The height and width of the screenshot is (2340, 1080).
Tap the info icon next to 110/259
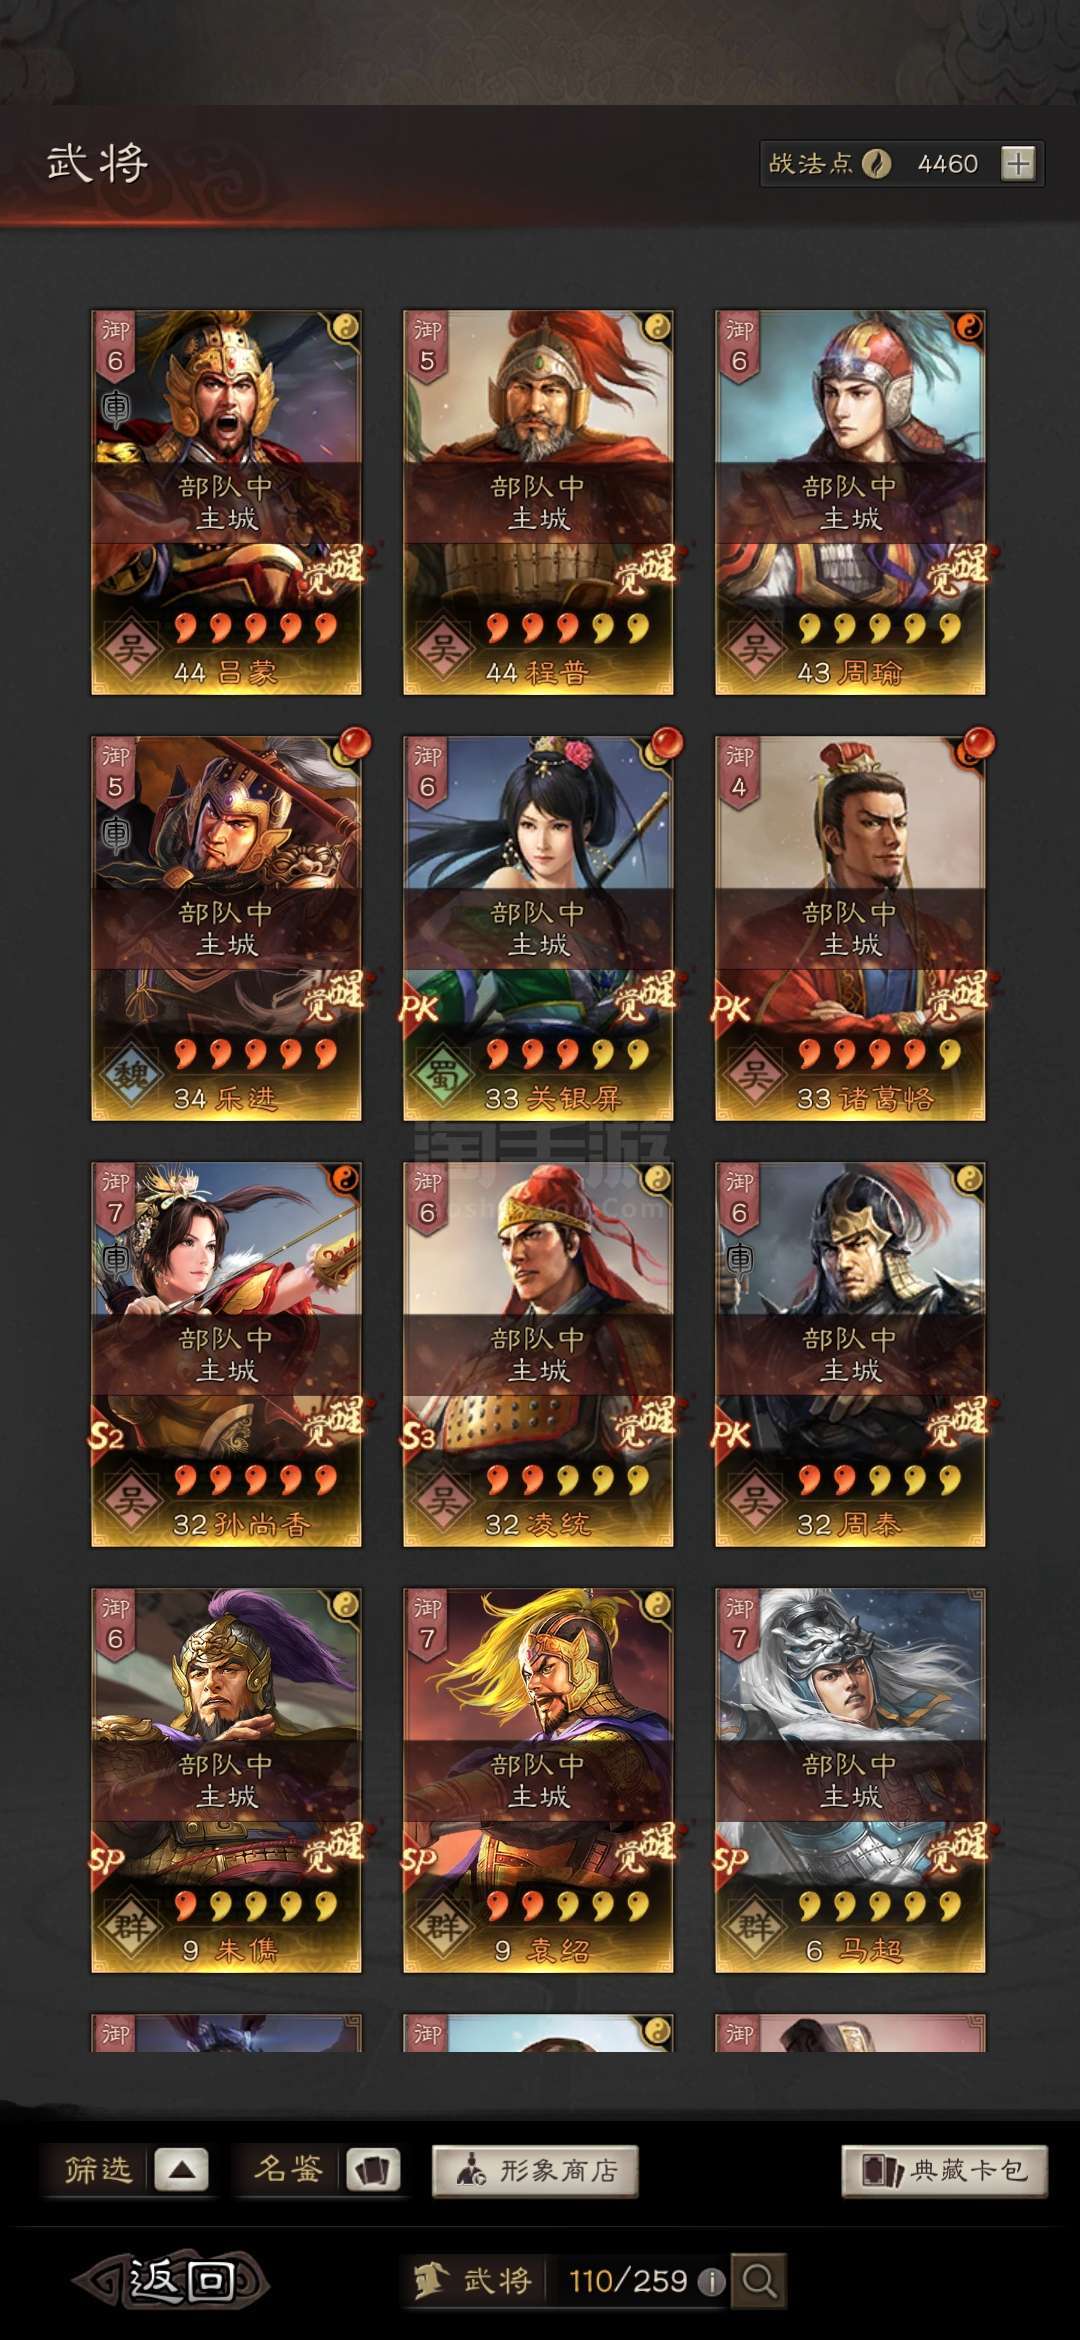click(x=711, y=2281)
